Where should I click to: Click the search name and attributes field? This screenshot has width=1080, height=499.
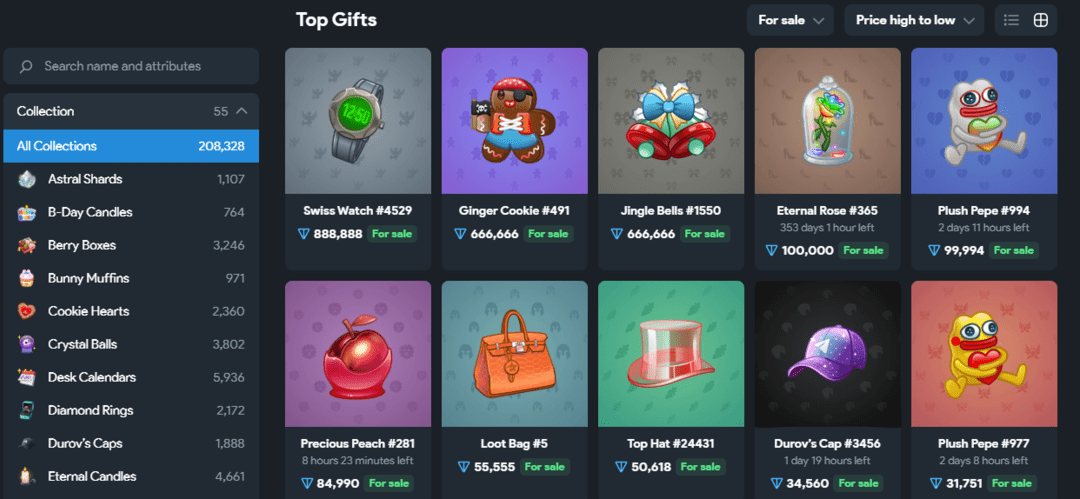tap(131, 66)
